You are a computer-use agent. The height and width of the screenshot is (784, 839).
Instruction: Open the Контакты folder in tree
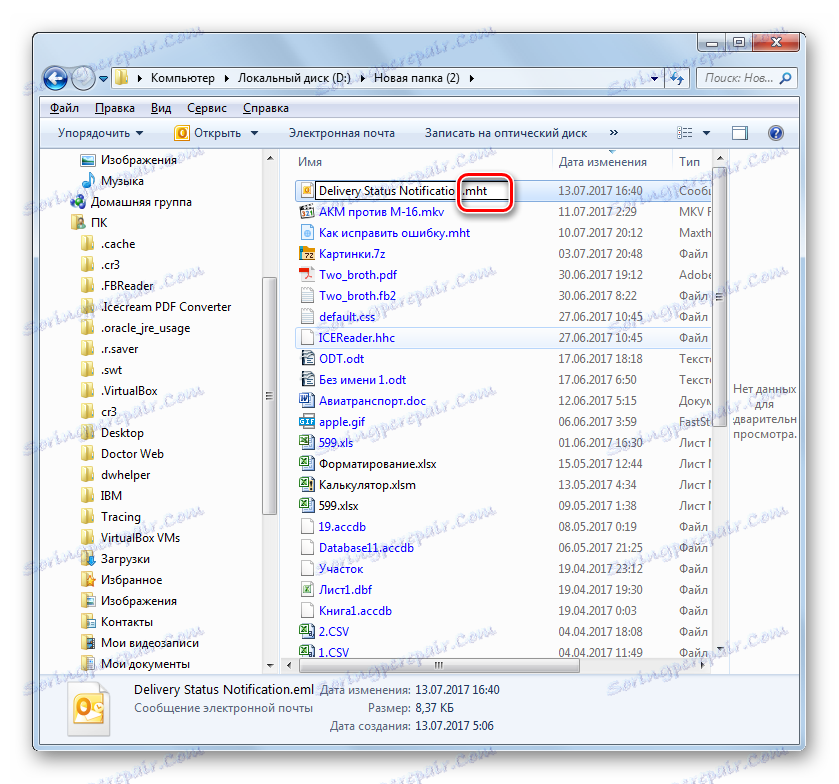click(x=127, y=622)
